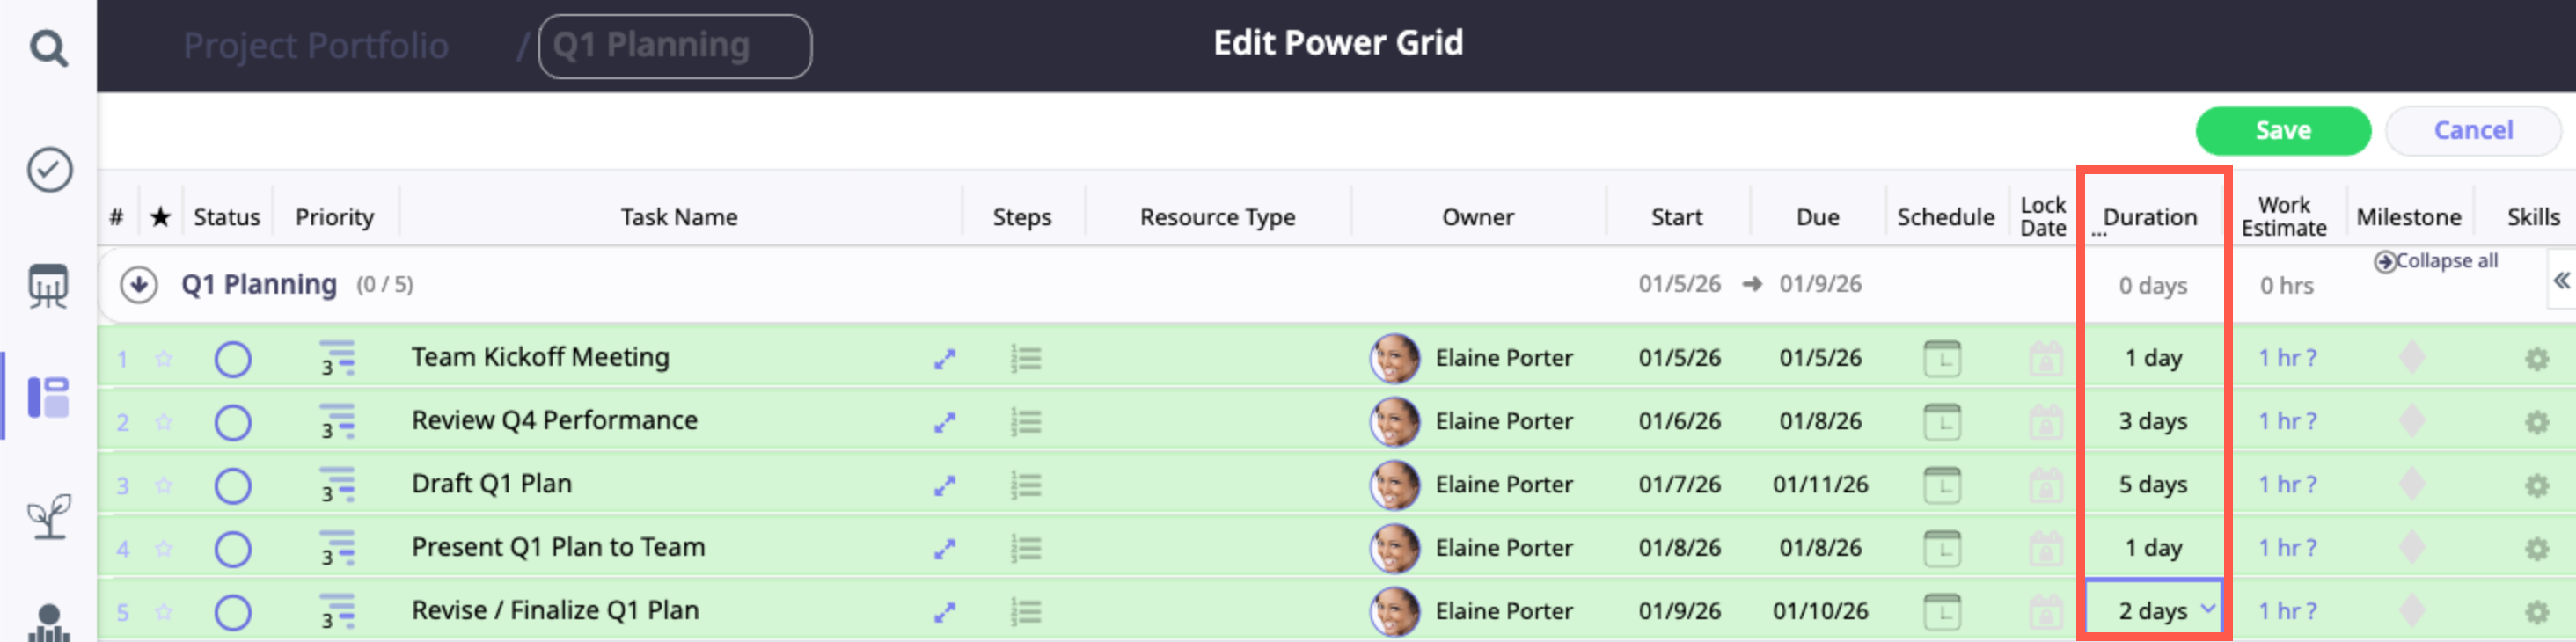Collapse the Q1 Planning group arrow

coord(139,285)
